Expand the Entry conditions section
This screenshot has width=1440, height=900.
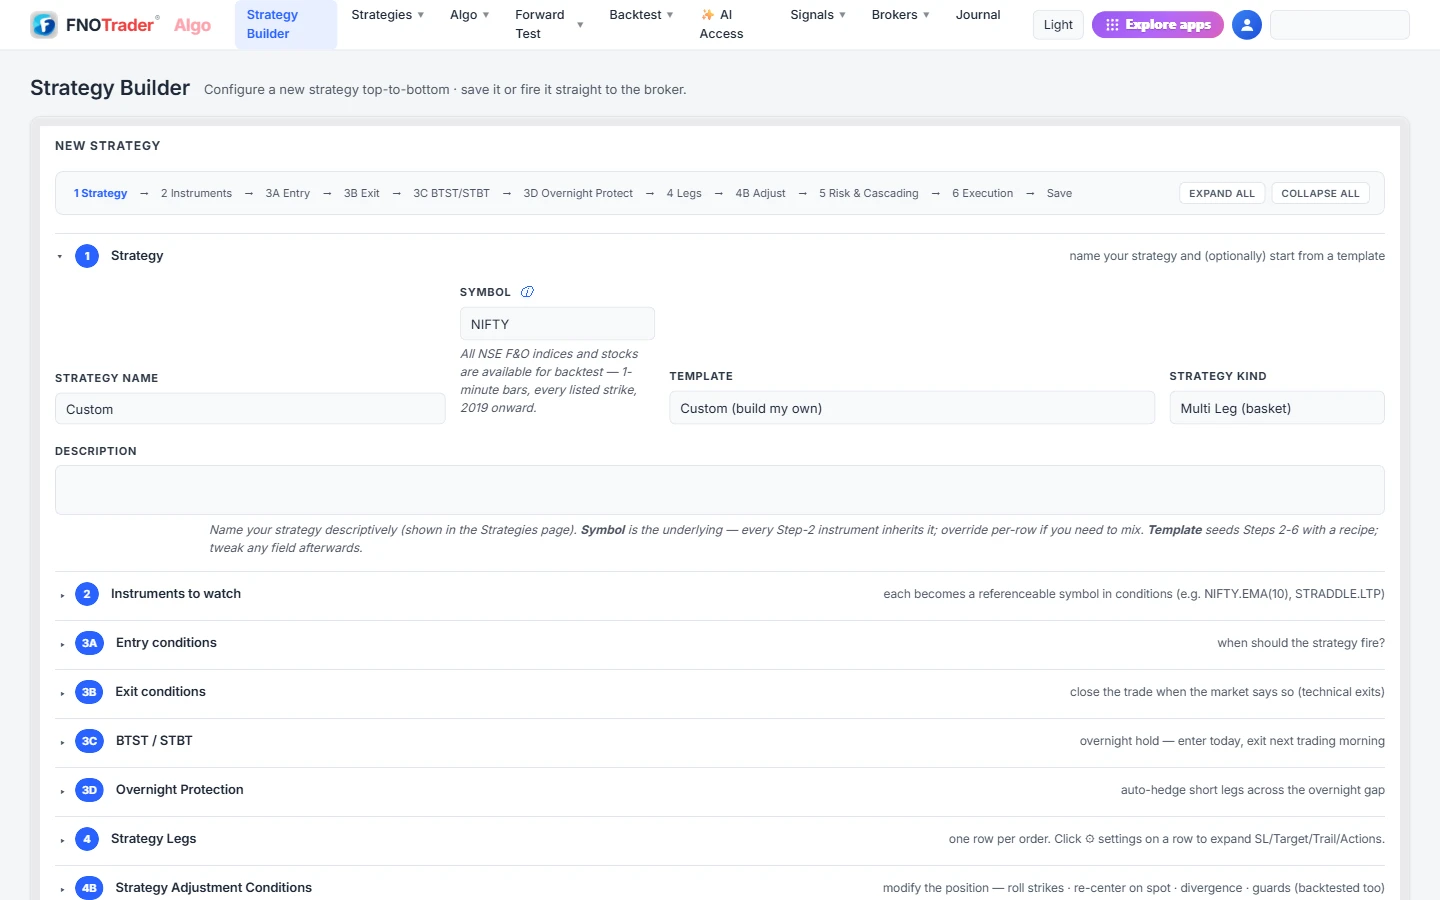click(x=62, y=644)
